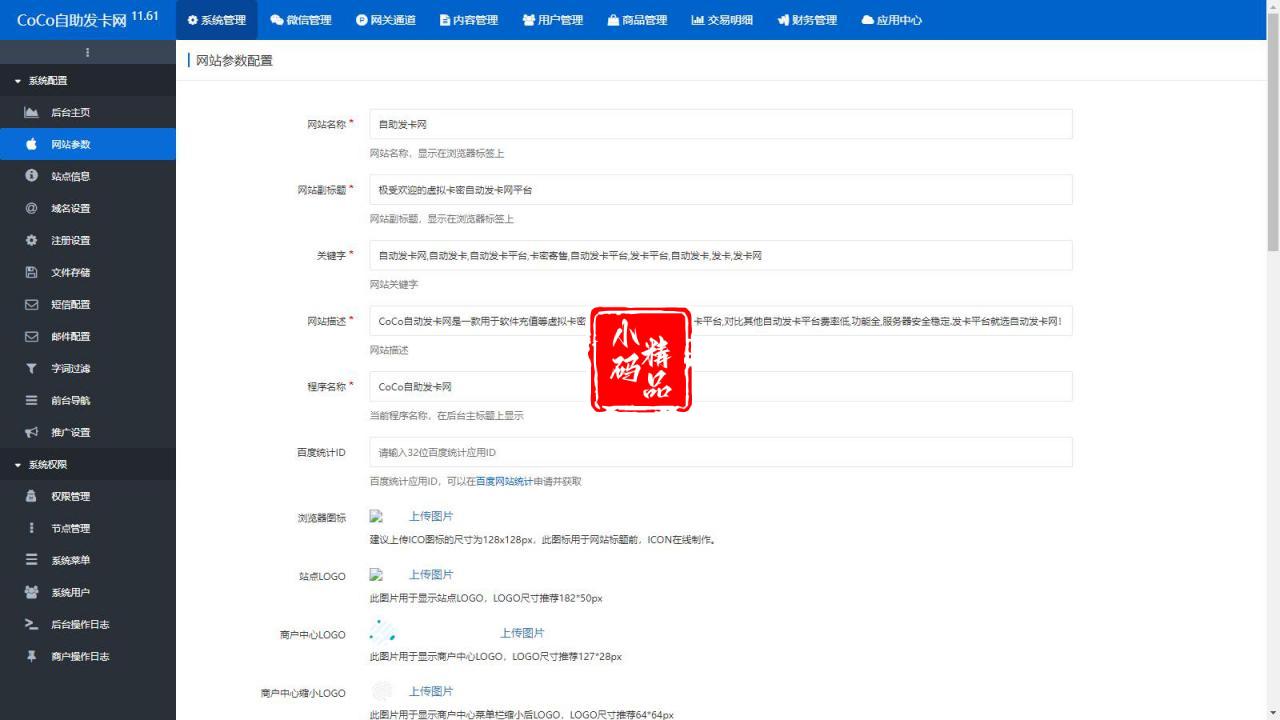
Task: Click the CoCo自助发卡网 header logo text
Action: coord(72,21)
